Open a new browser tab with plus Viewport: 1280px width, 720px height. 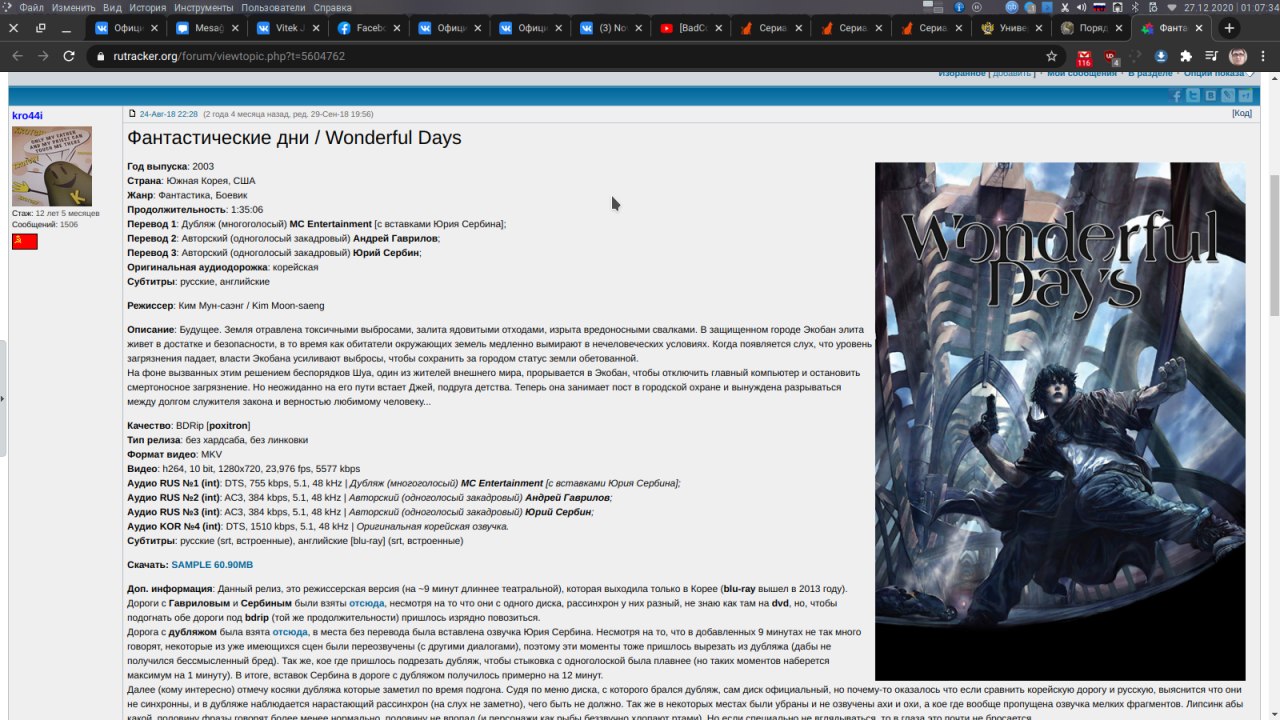[x=1229, y=28]
